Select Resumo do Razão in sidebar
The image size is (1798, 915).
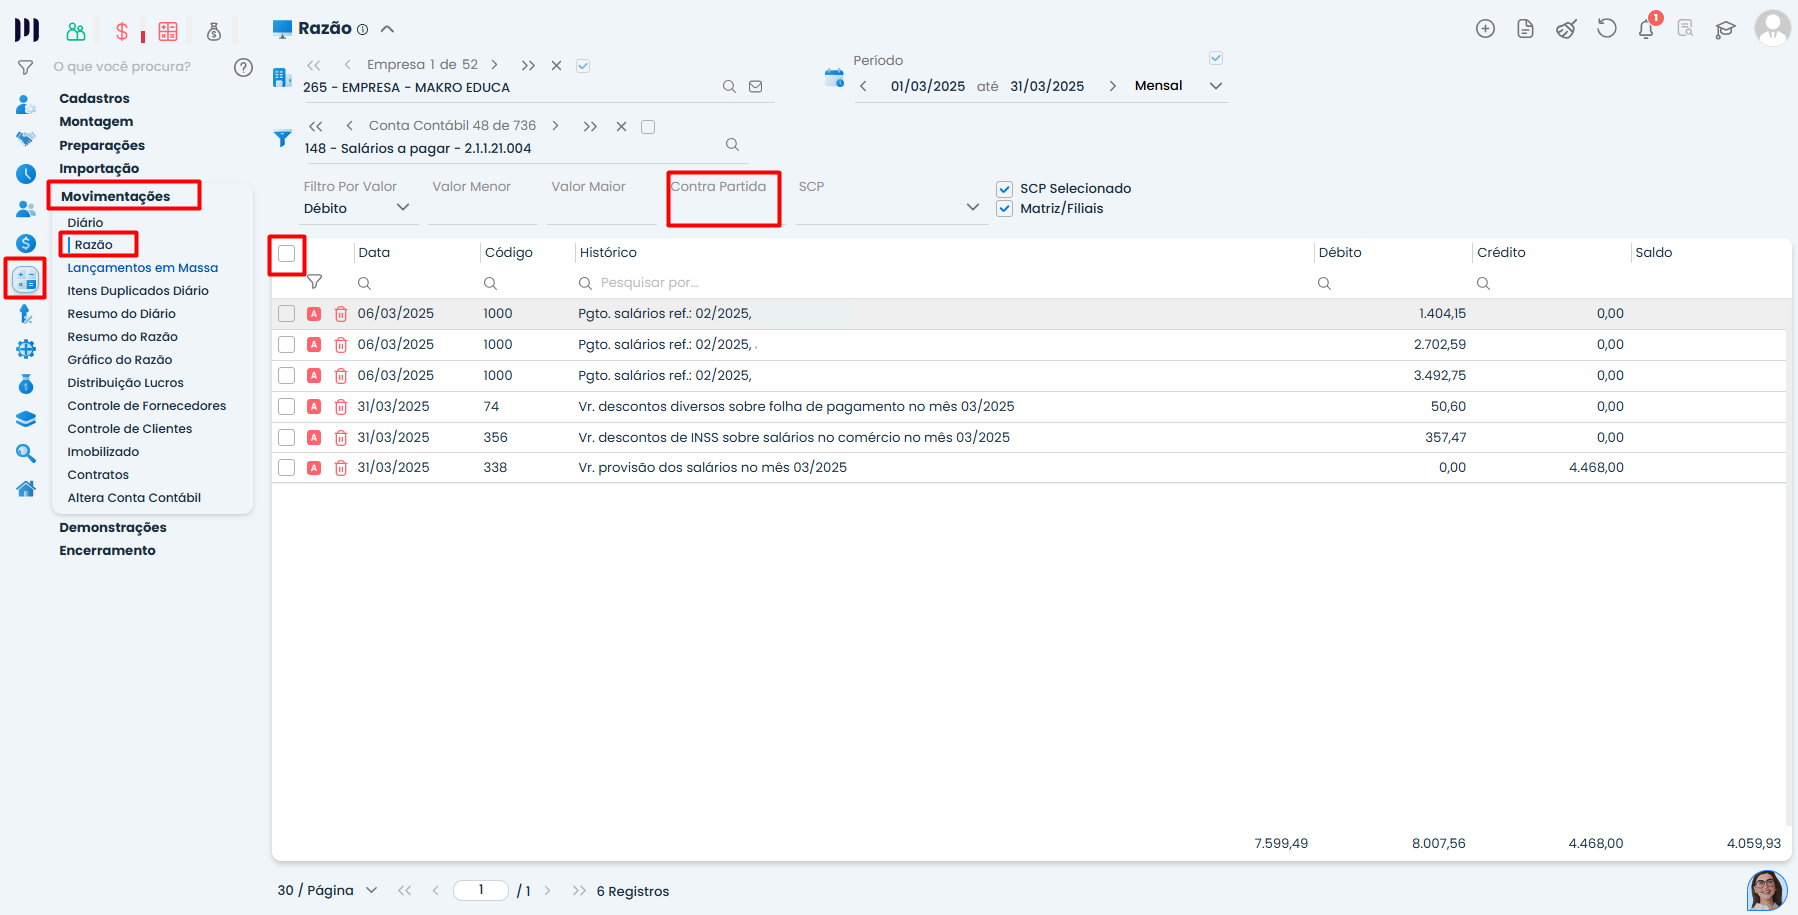(x=122, y=337)
